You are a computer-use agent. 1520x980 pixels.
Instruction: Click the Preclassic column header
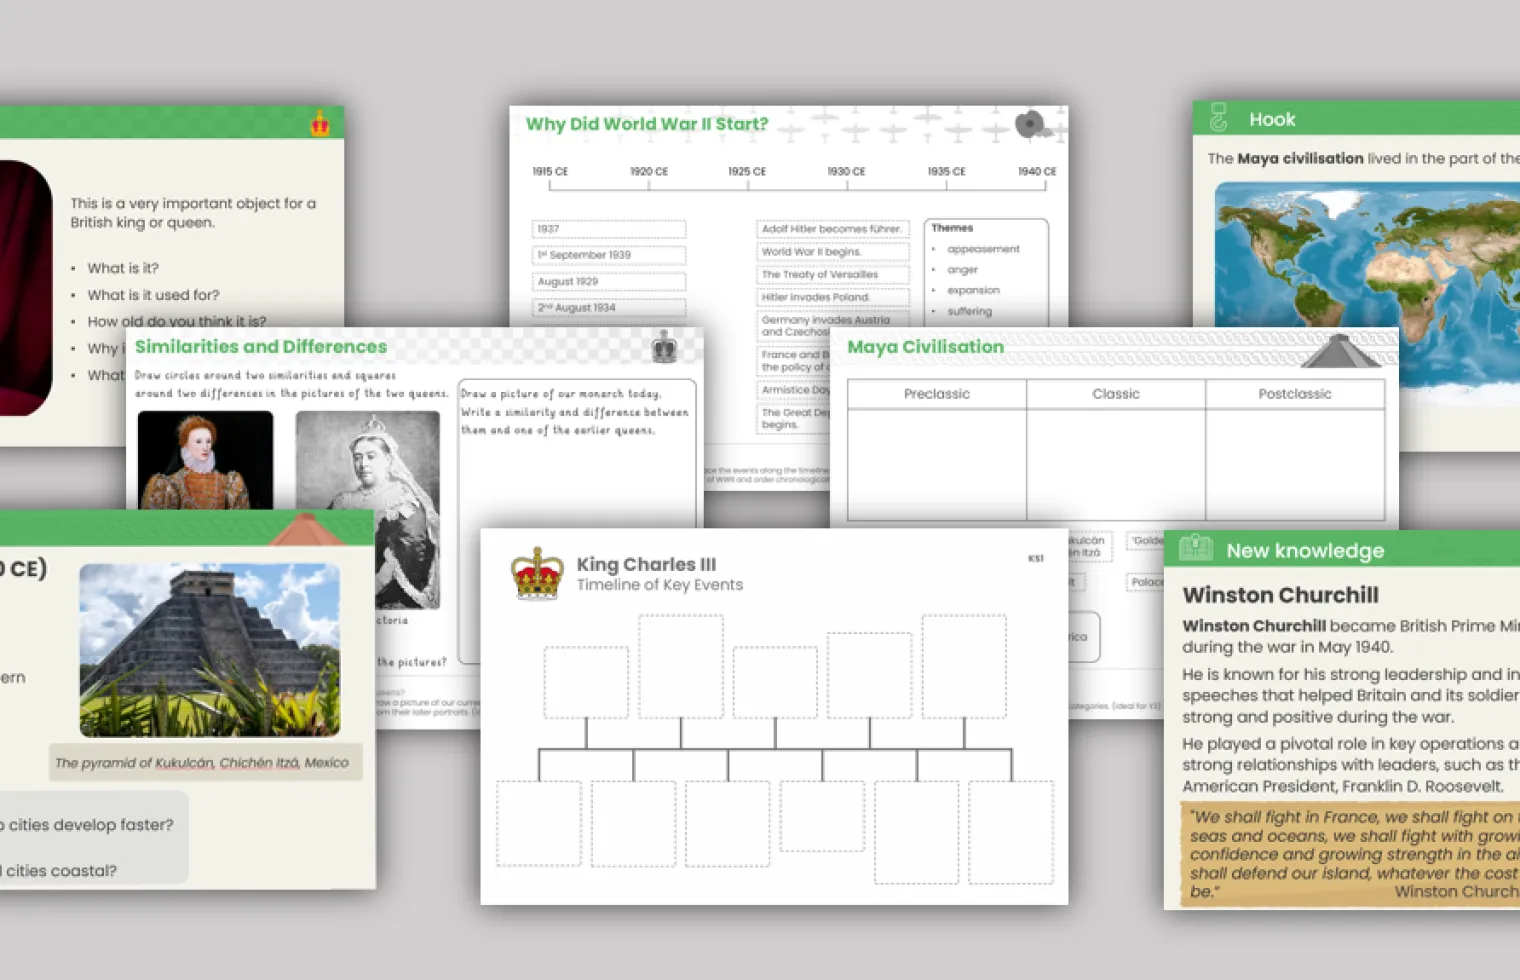tap(936, 394)
